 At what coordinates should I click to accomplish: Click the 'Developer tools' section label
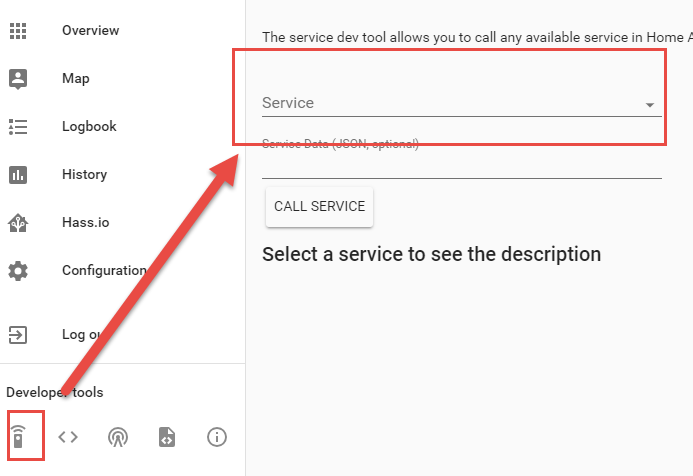coord(55,392)
